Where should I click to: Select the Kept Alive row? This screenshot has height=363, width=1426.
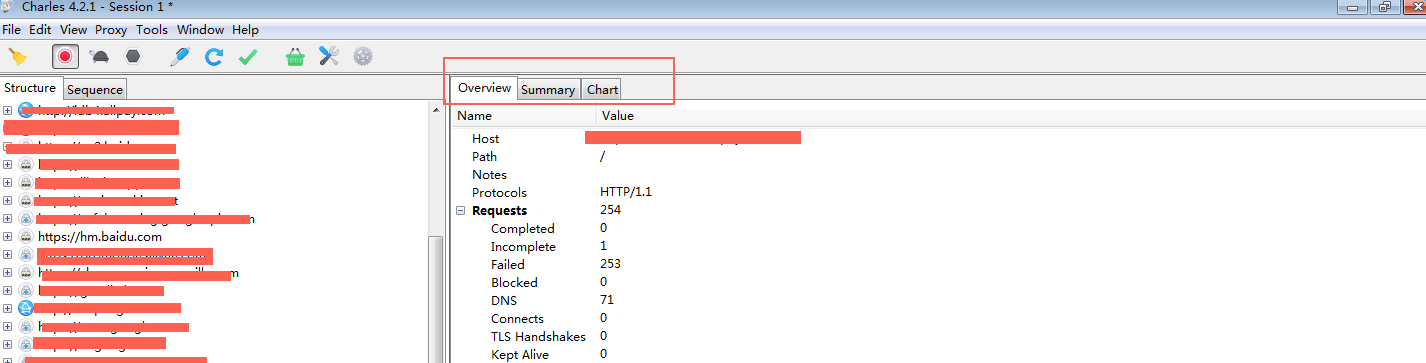pyautogui.click(x=938, y=355)
